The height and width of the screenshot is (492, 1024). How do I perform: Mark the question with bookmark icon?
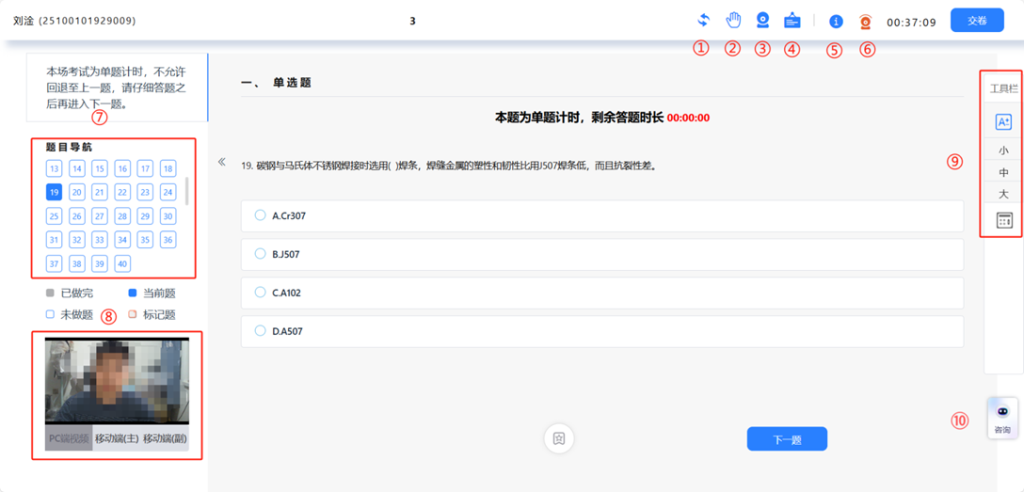click(x=559, y=438)
